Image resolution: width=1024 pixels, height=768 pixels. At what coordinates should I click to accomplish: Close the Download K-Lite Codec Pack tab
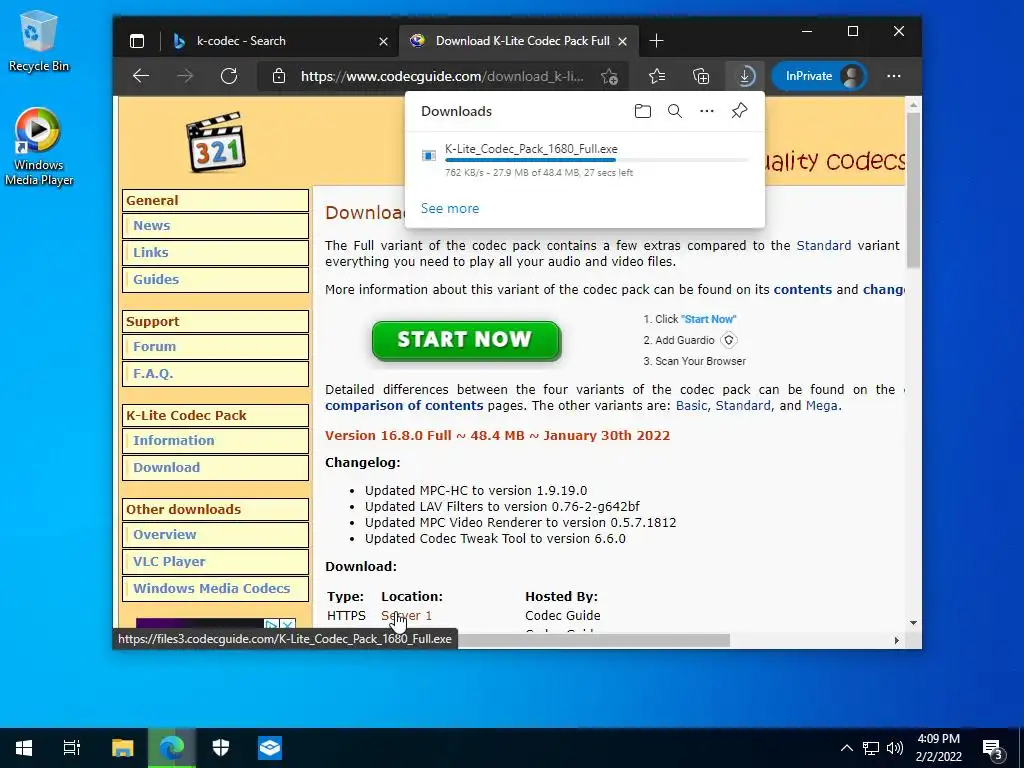[x=622, y=41]
